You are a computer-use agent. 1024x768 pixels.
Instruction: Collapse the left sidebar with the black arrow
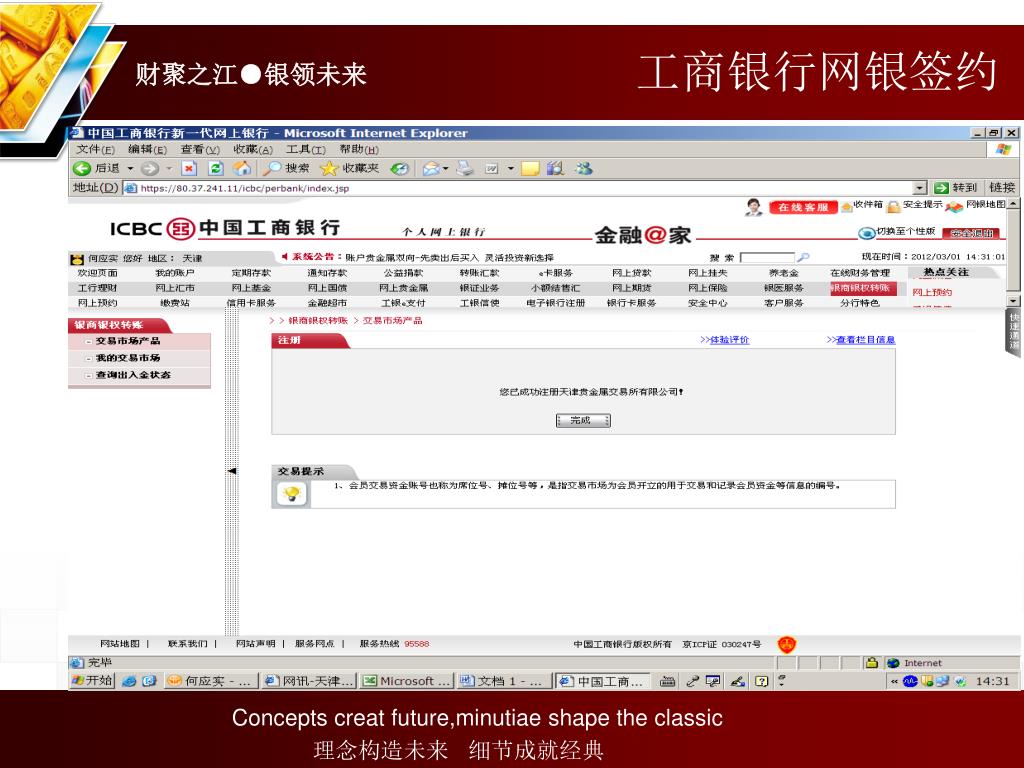tap(232, 471)
